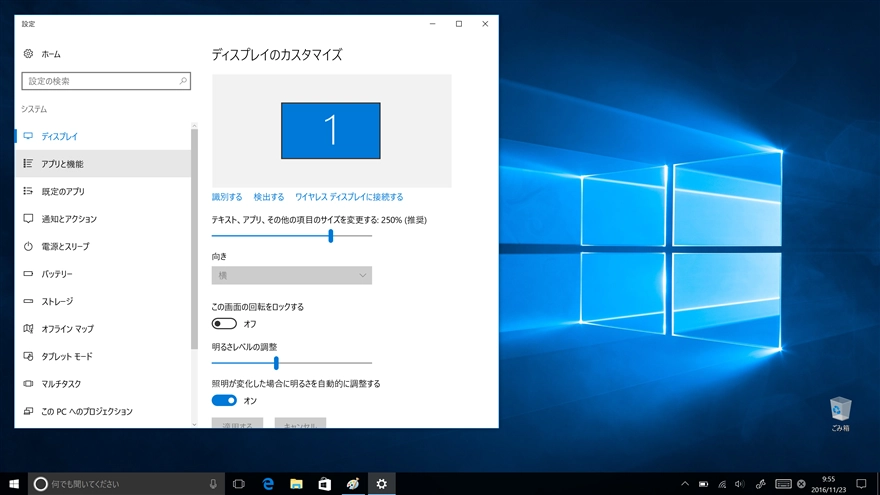Launch Microsoft Edge from taskbar

point(268,484)
